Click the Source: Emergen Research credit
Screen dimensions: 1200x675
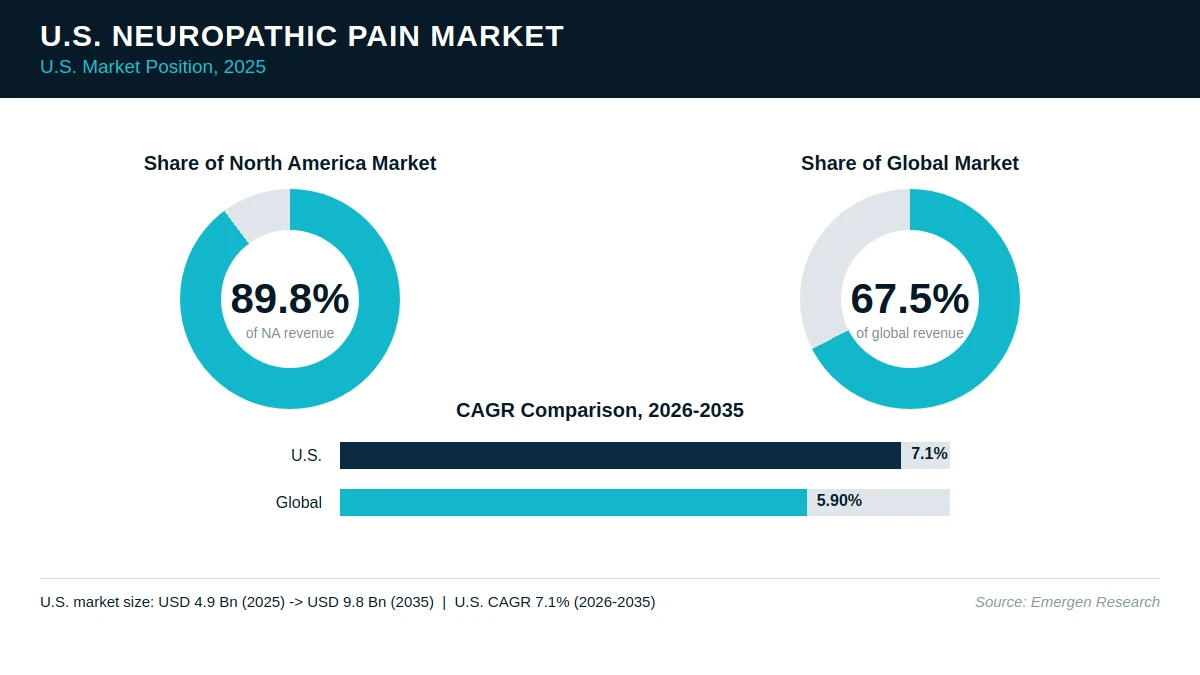(1067, 602)
